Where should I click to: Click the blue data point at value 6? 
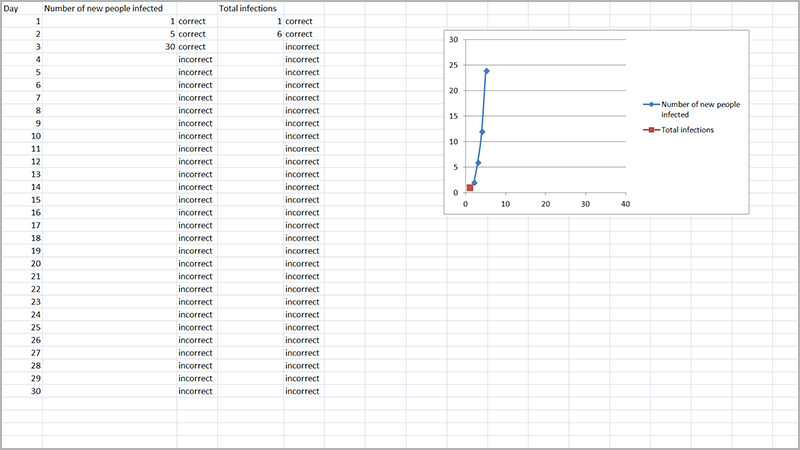click(x=478, y=163)
